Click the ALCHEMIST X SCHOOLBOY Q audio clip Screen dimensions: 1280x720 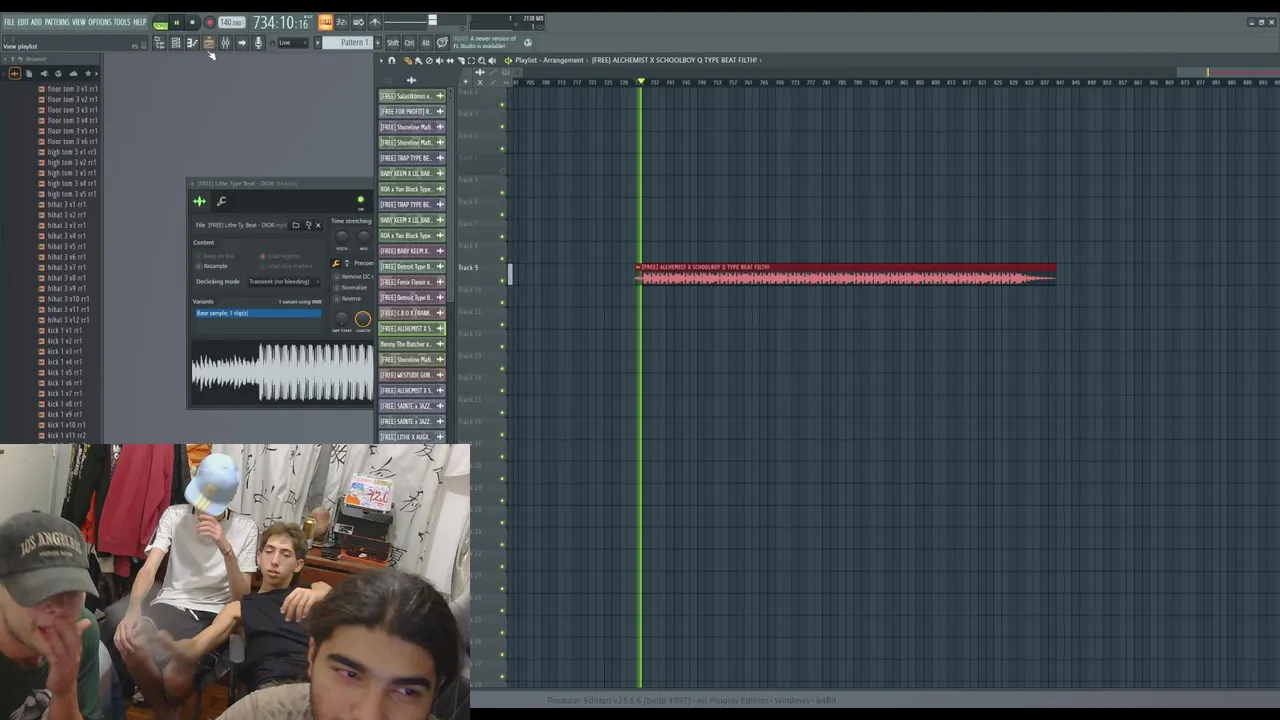(845, 274)
